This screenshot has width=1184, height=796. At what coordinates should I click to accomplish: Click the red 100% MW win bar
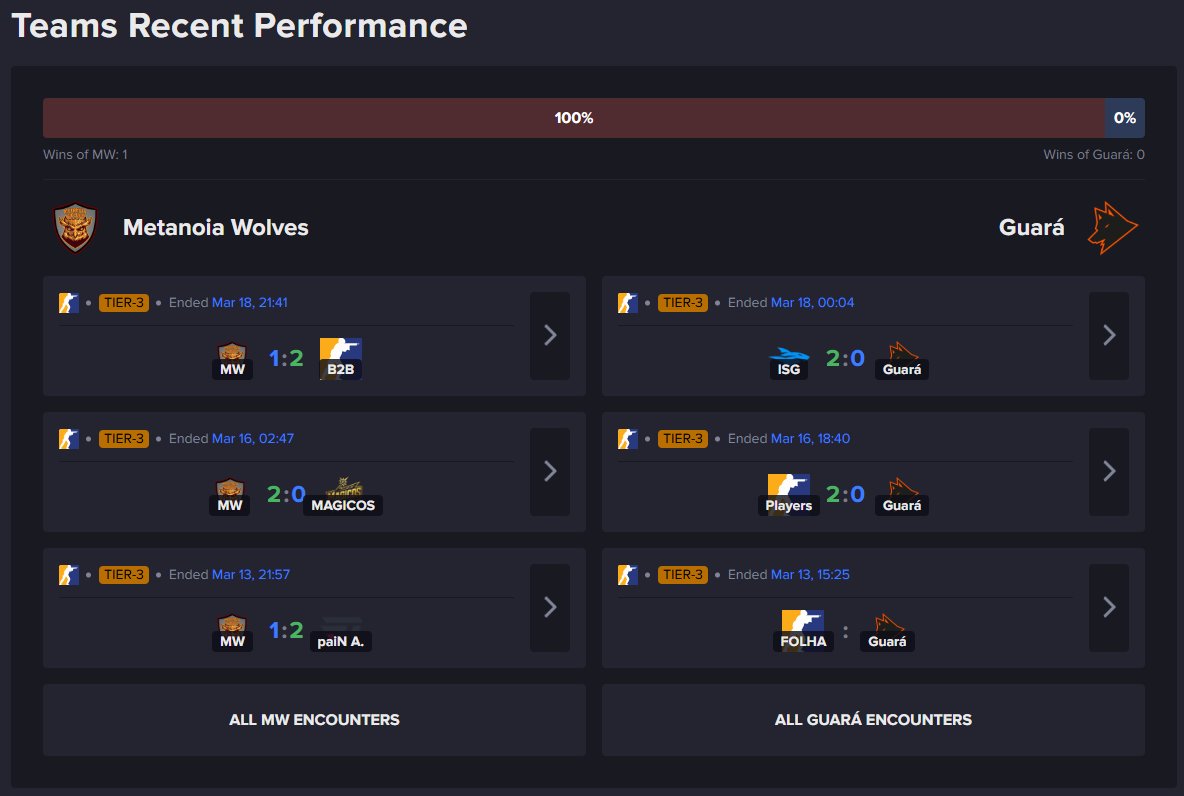point(573,118)
